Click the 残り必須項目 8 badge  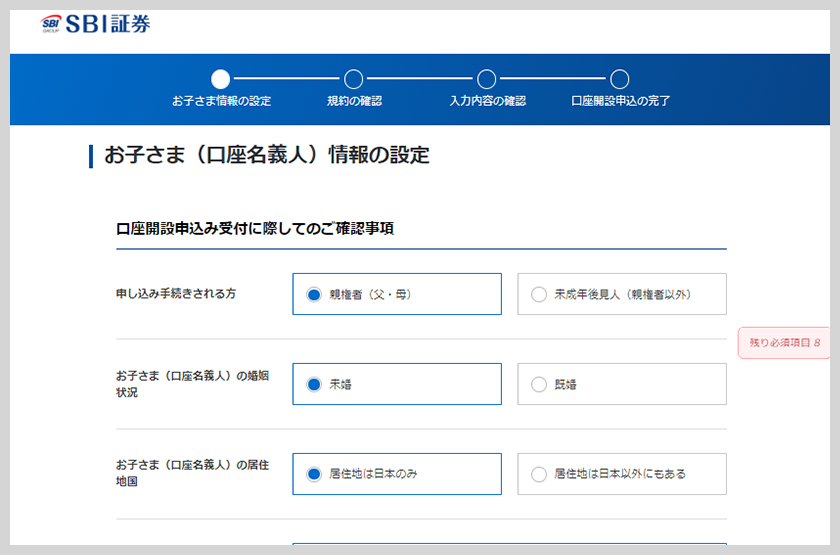(x=784, y=343)
